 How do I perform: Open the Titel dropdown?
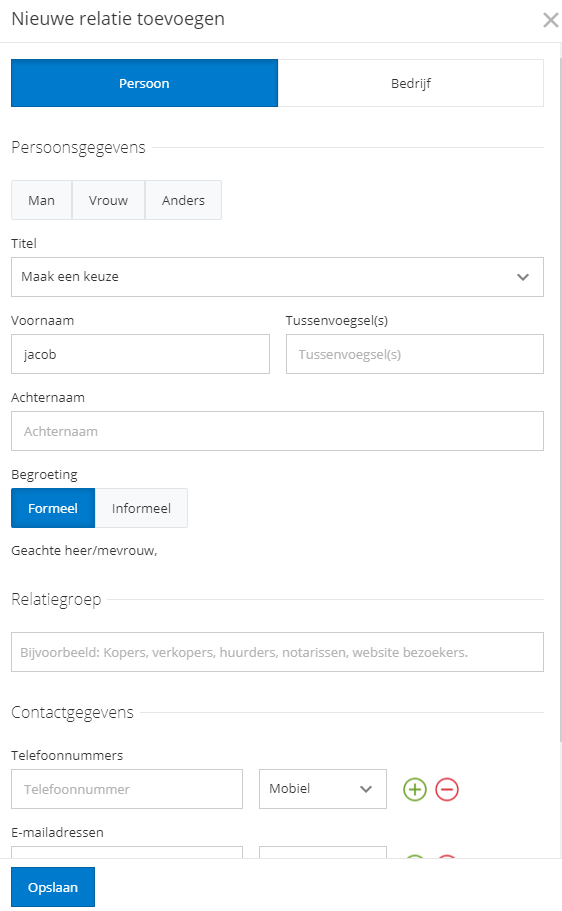277,277
